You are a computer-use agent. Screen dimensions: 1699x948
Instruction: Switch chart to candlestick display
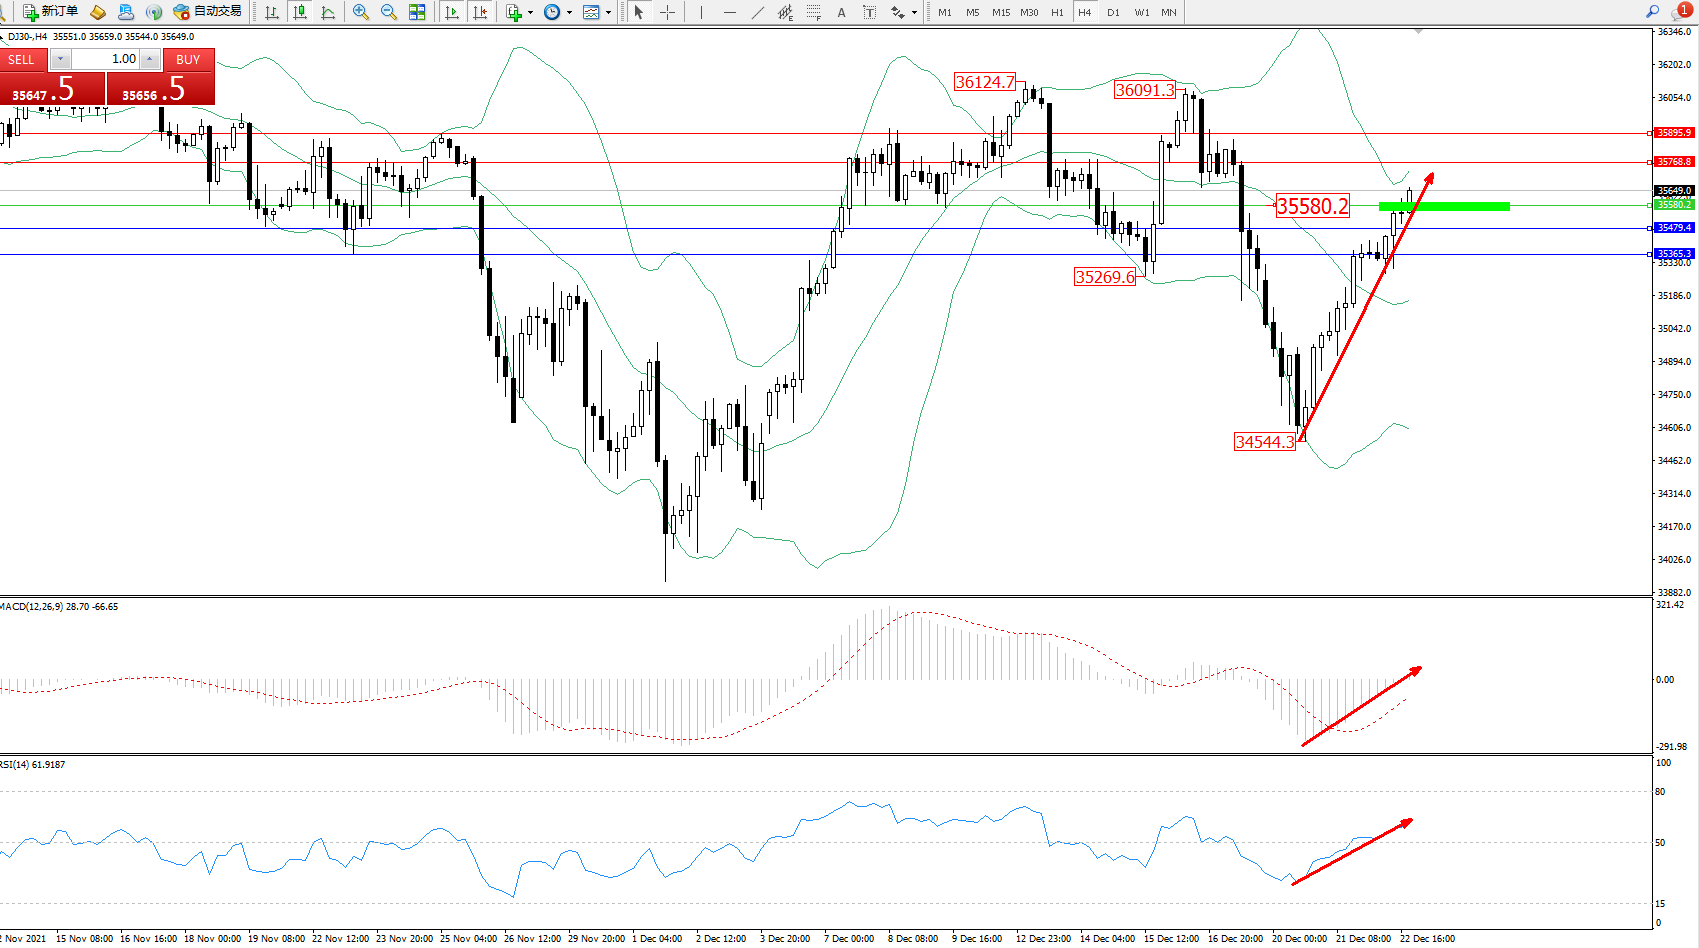(x=299, y=12)
